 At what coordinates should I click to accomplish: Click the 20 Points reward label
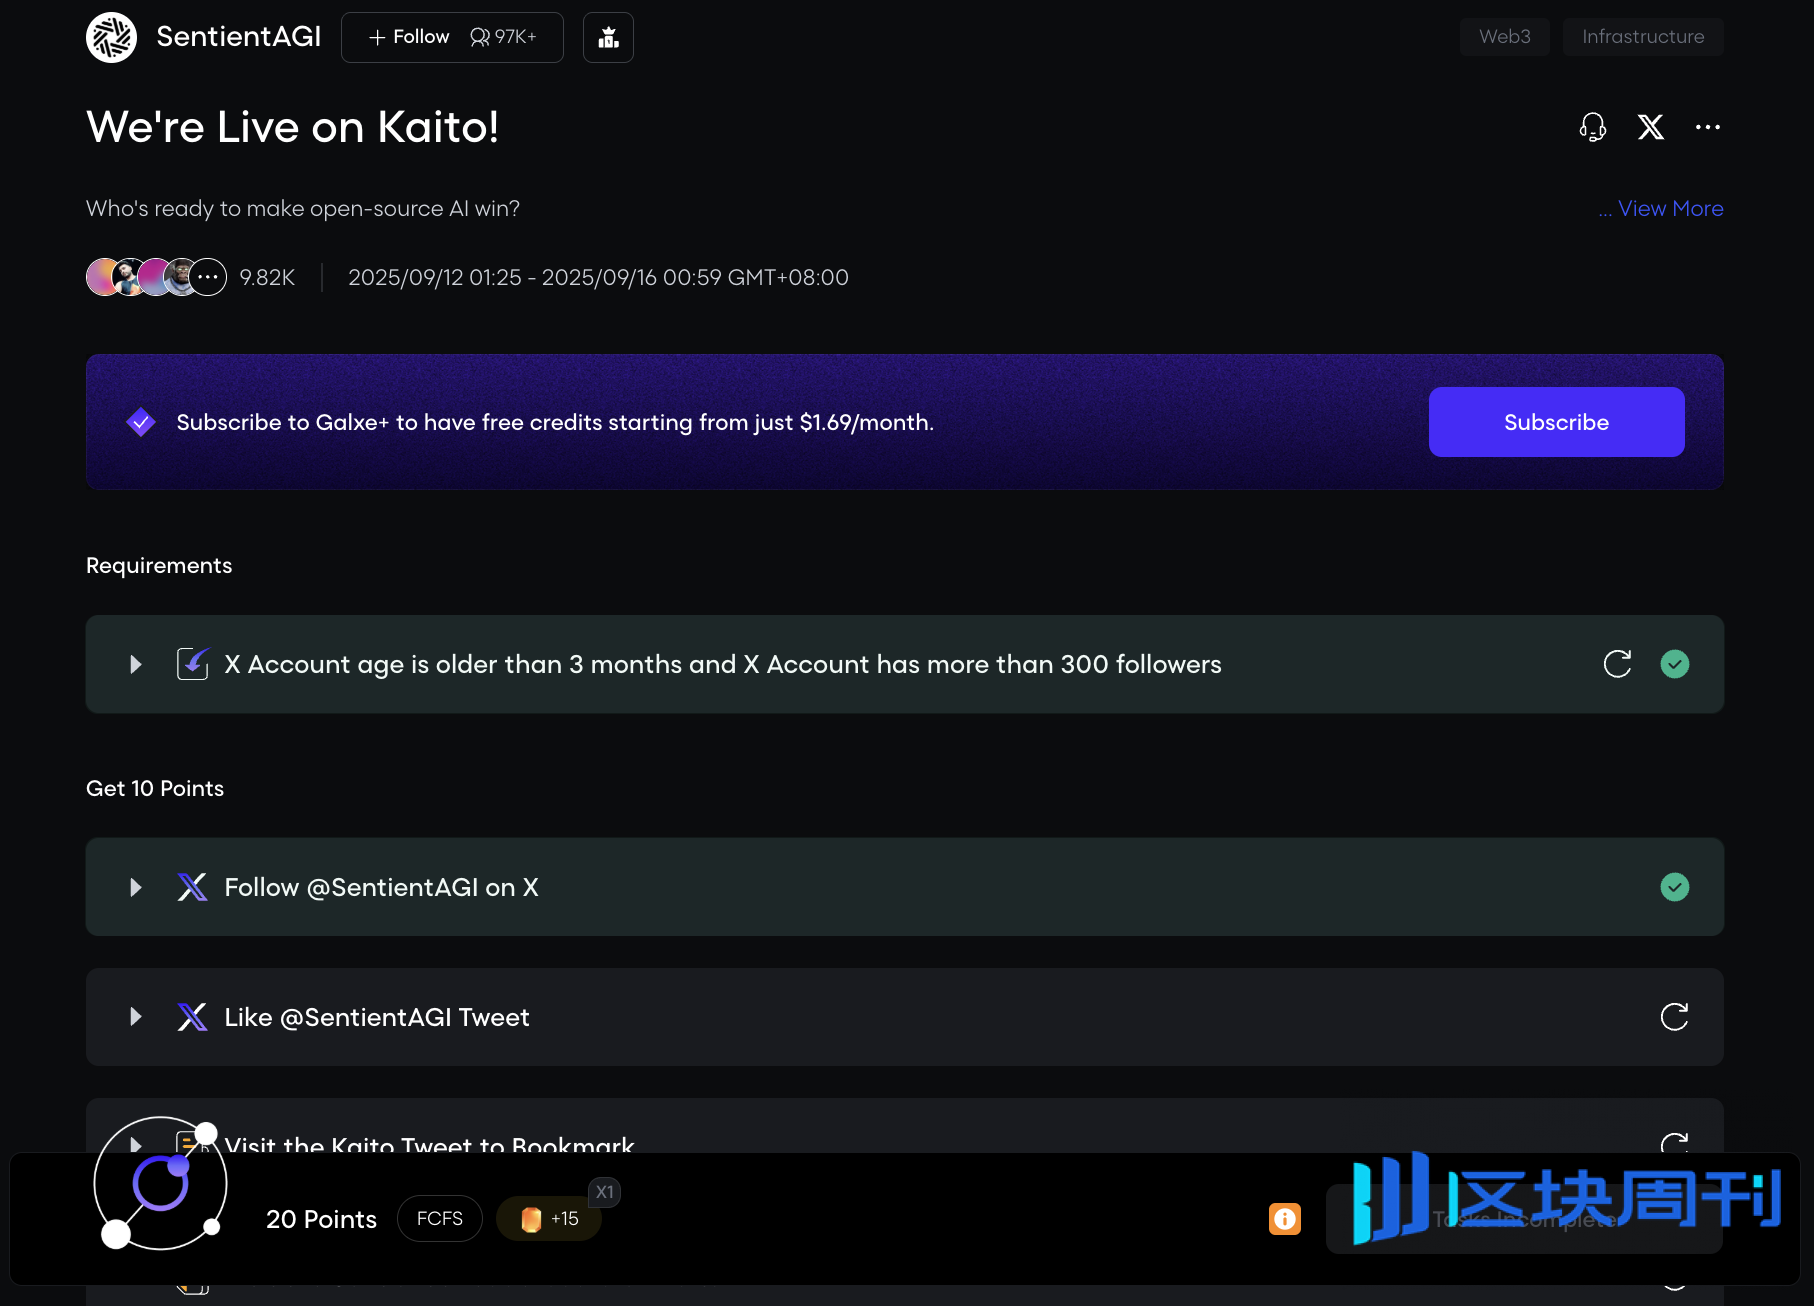click(321, 1219)
